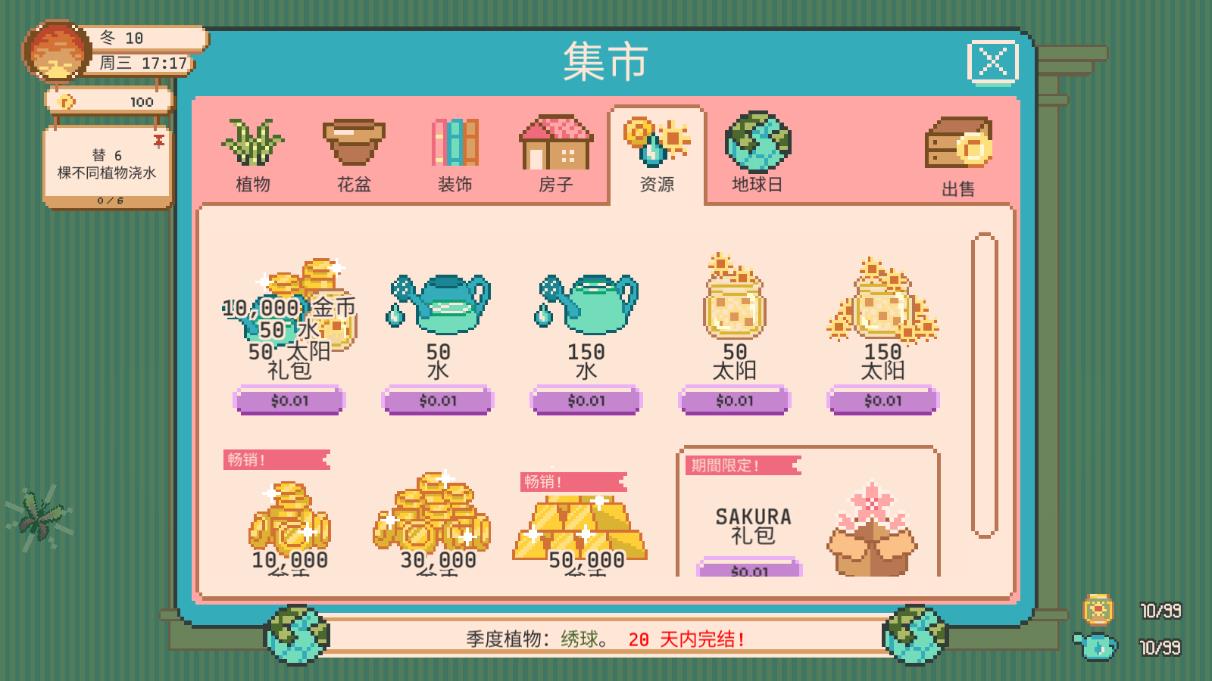Select the sakura gift box icon
Viewport: 1212px width, 681px height.
(872, 530)
